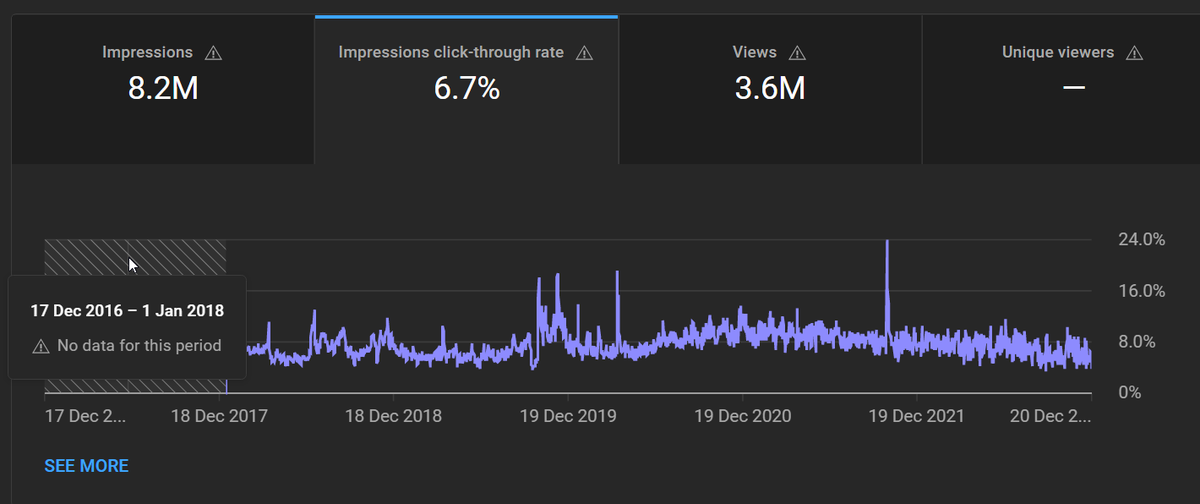Click the SEE MORE link
Image resolution: width=1200 pixels, height=504 pixels.
[x=86, y=466]
